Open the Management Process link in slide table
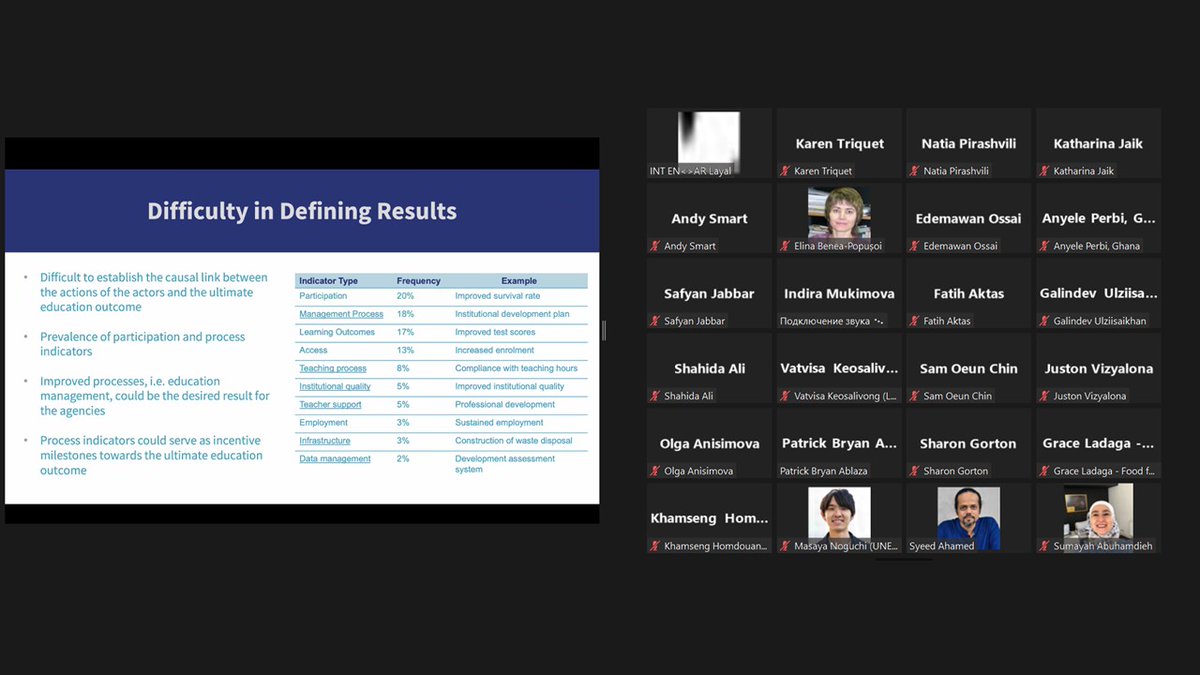The image size is (1200, 675). 341,314
